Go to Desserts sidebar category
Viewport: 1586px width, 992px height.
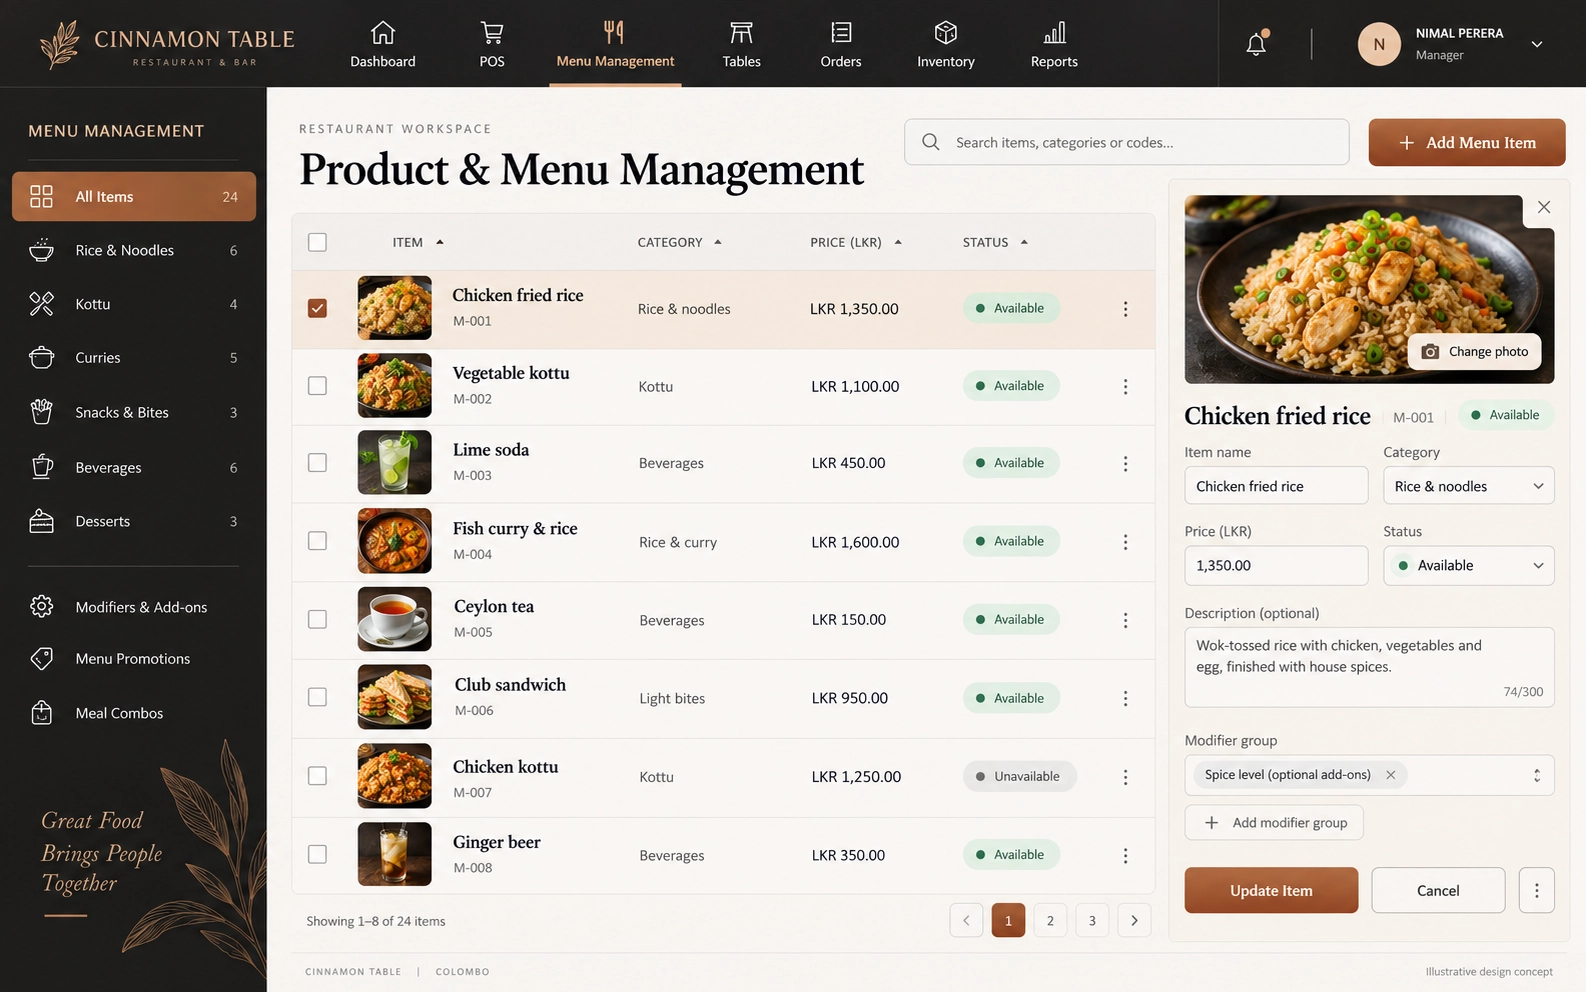[134, 521]
